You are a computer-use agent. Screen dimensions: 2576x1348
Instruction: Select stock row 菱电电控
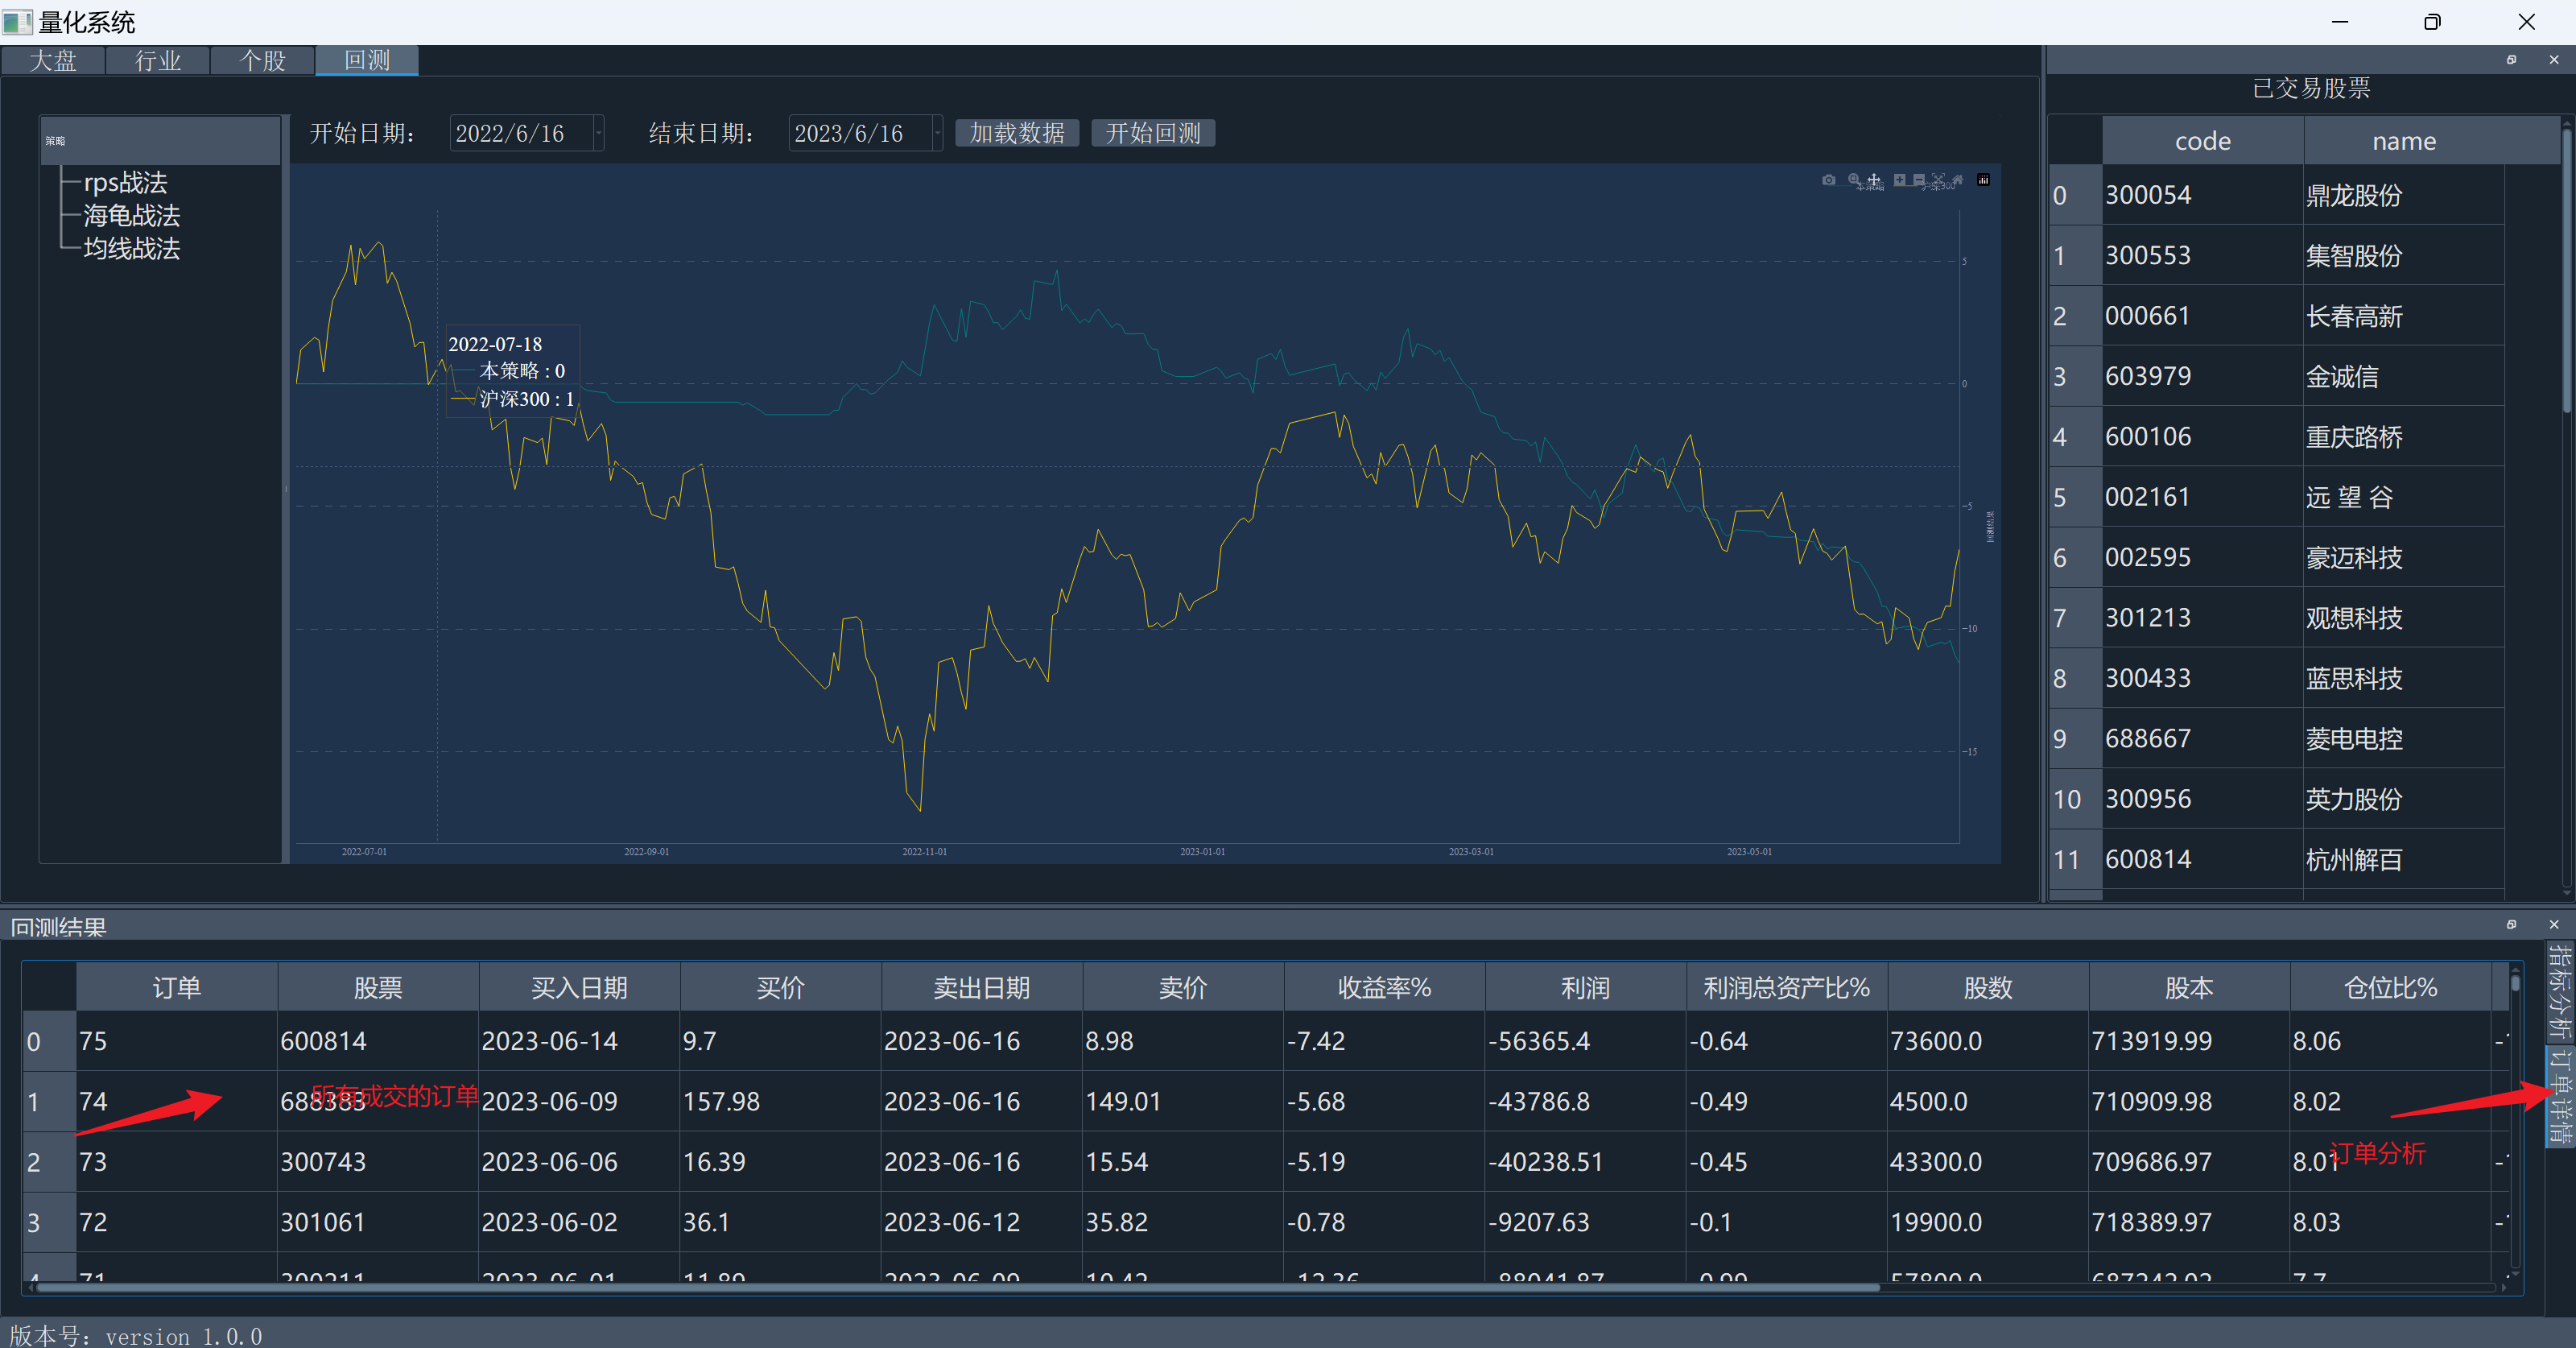click(x=2404, y=739)
